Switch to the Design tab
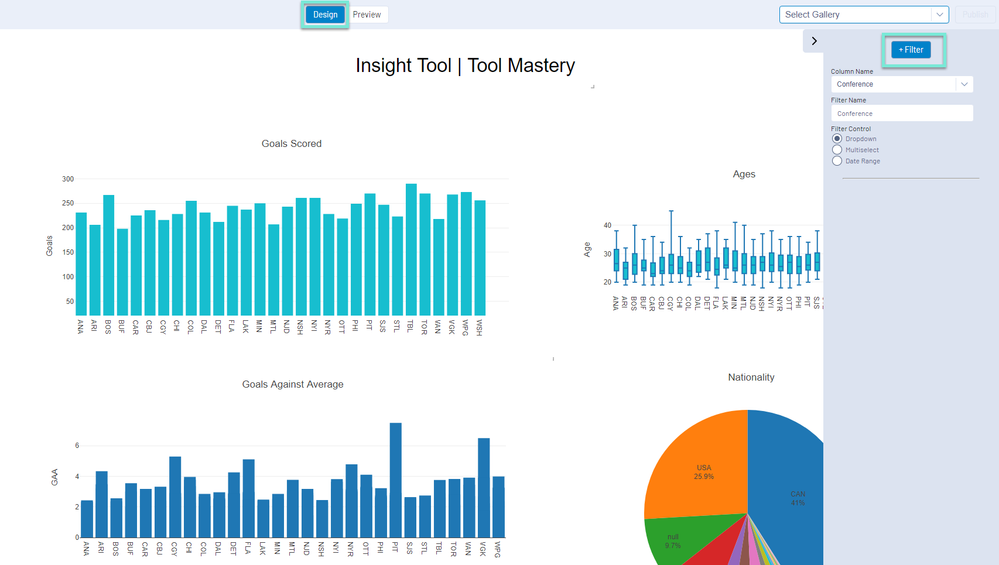 (325, 15)
